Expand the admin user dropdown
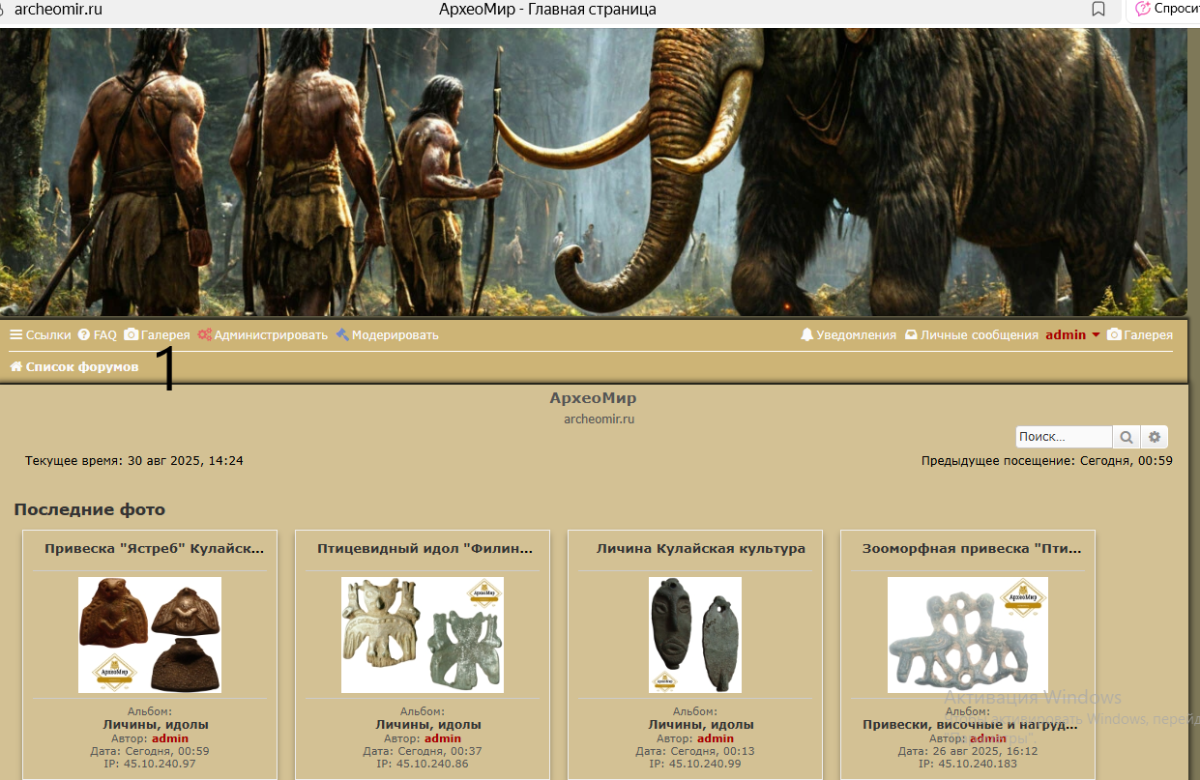Image resolution: width=1200 pixels, height=780 pixels. click(x=1072, y=335)
